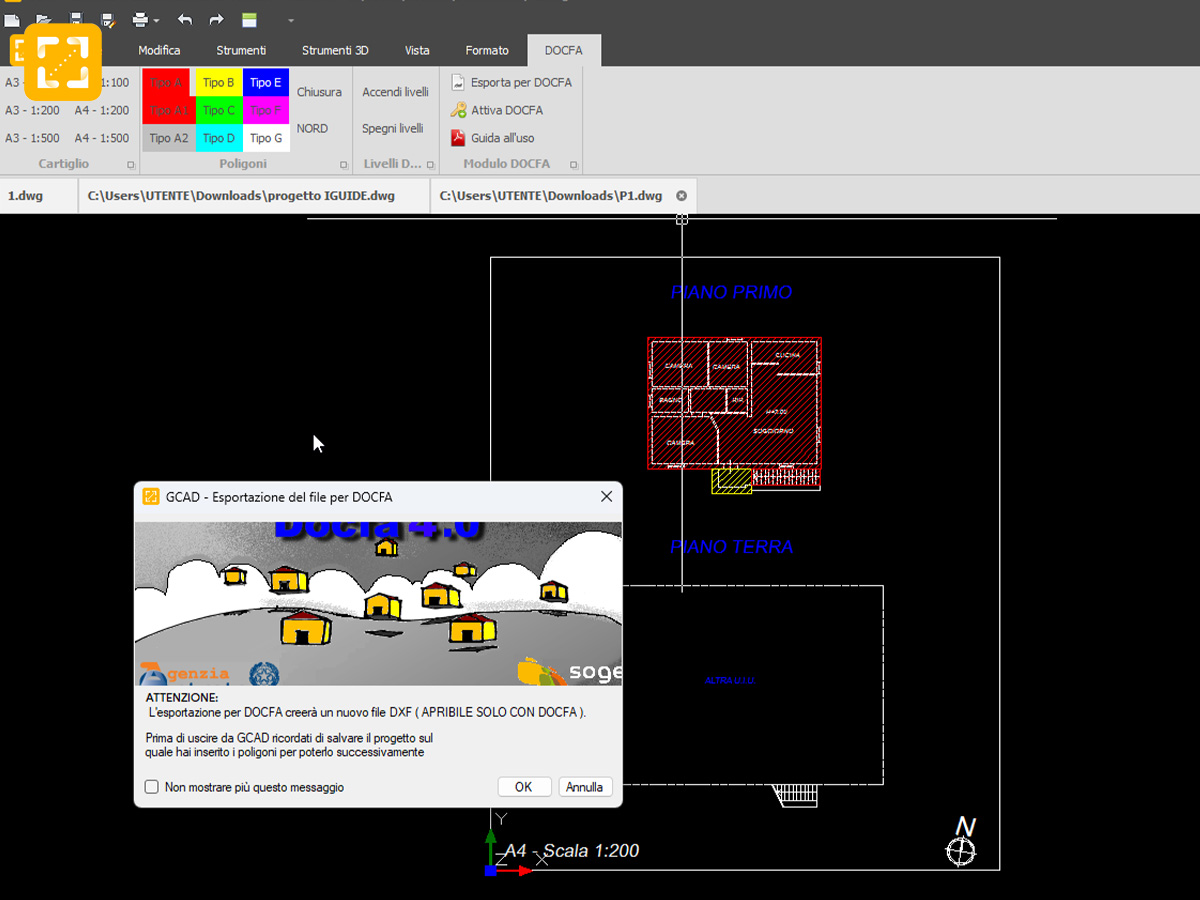Click the UCS axis origin icon
This screenshot has width=1200, height=900.
coord(490,871)
